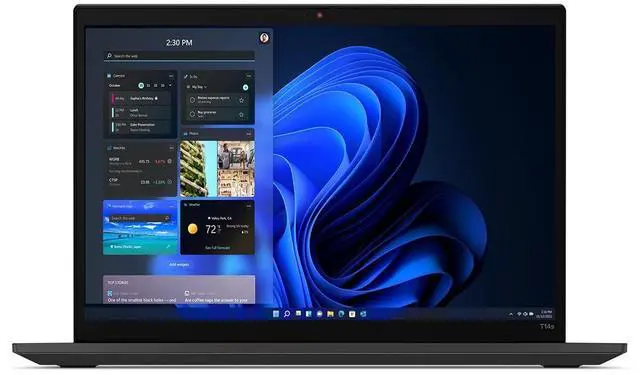Viewport: 640px width, 375px height.
Task: Open Weather widget more options
Action: coord(249,206)
